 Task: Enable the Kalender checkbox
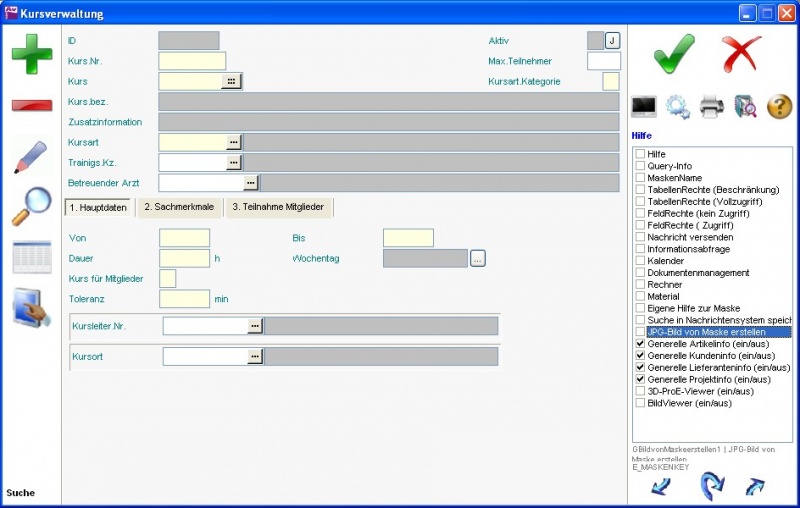pyautogui.click(x=640, y=261)
